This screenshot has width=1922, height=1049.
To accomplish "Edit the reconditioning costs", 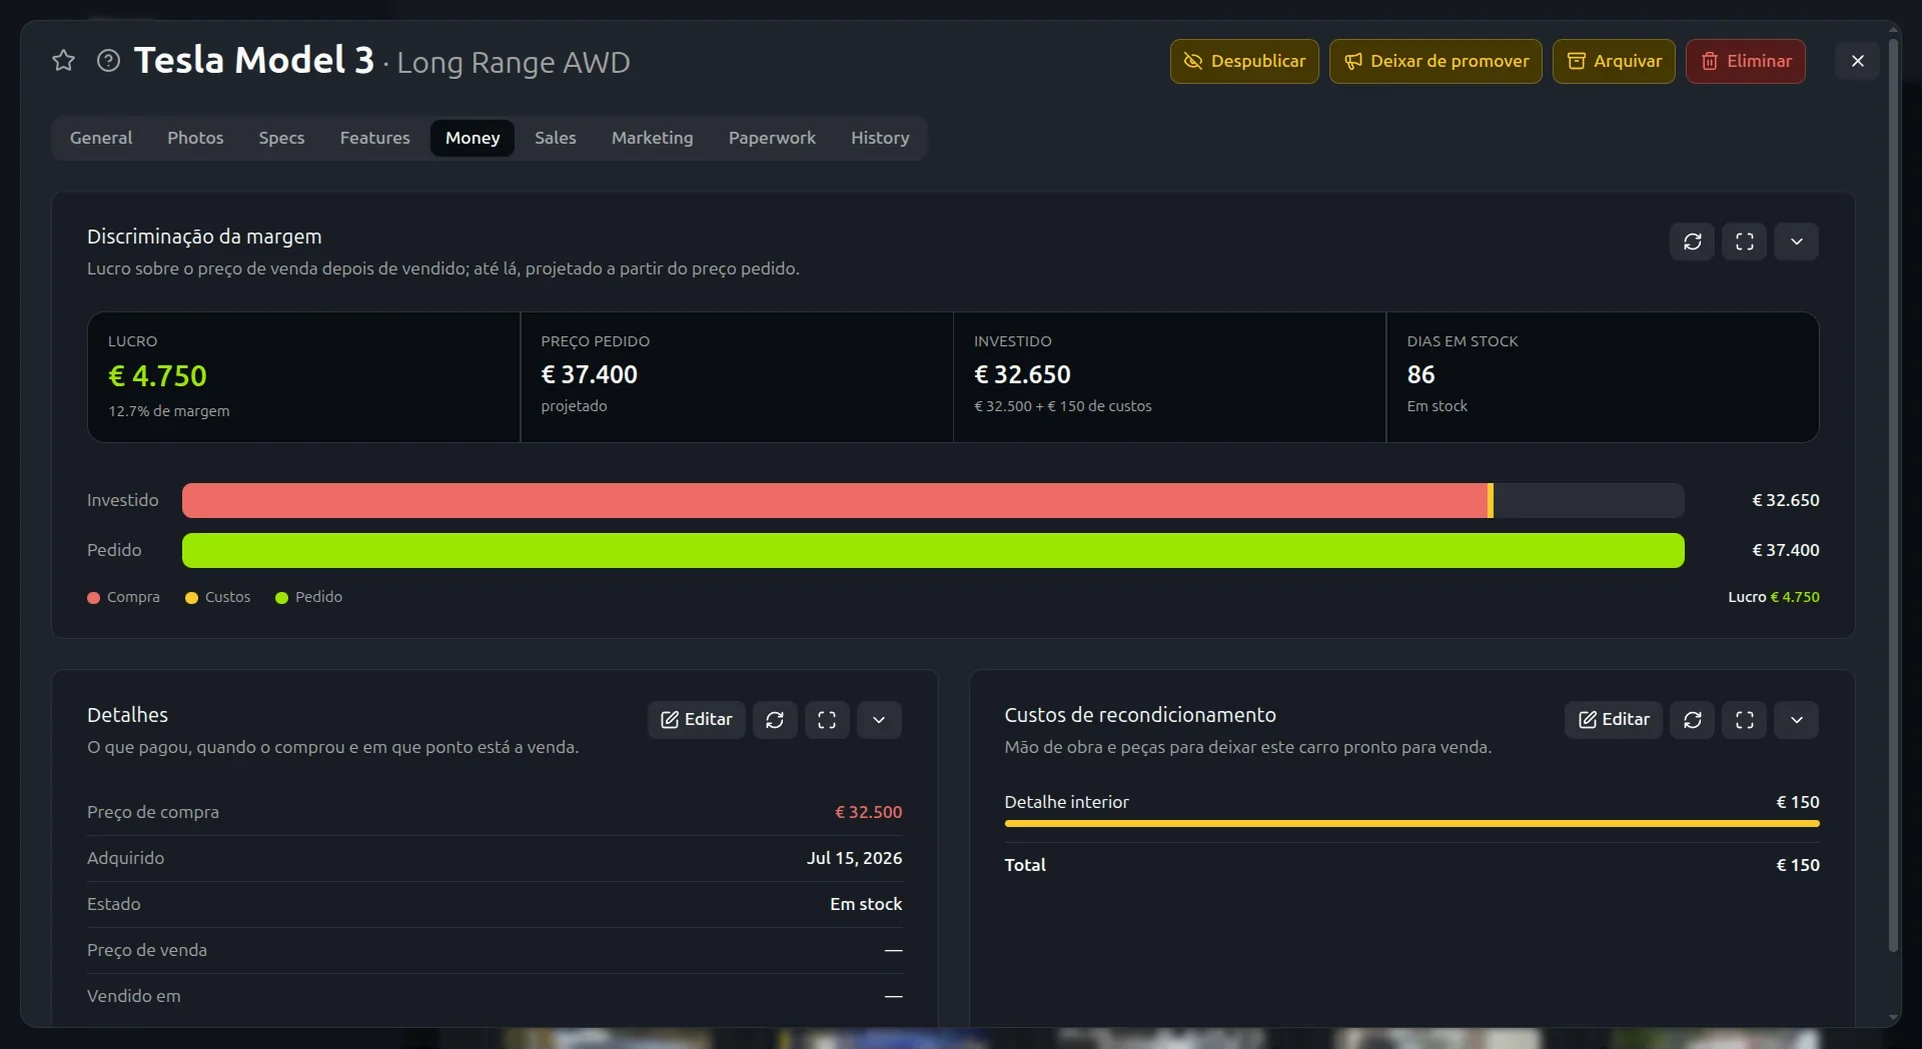I will [x=1613, y=719].
